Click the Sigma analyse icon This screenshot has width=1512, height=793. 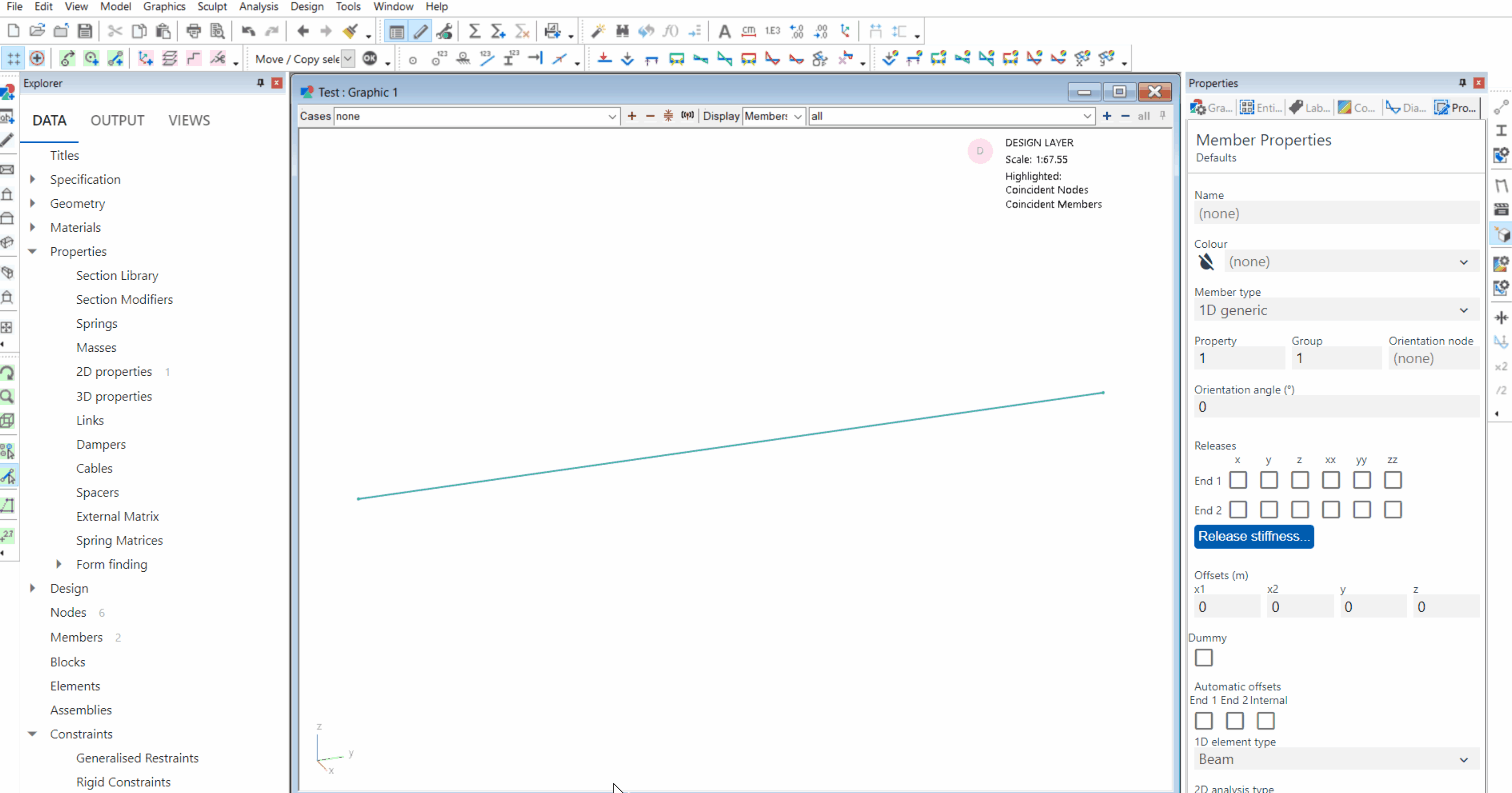[x=474, y=31]
